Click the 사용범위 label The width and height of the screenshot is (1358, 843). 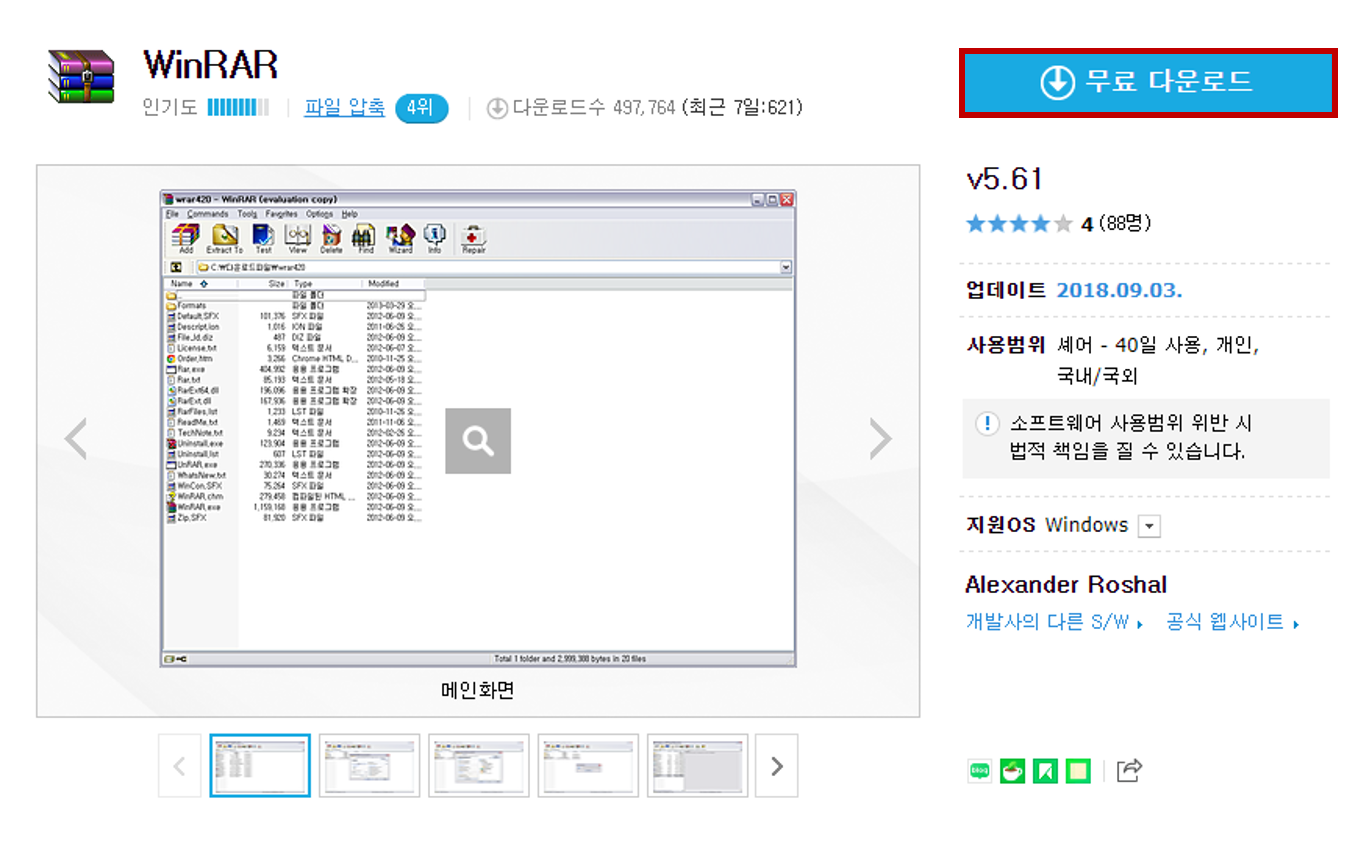[x=1005, y=346]
